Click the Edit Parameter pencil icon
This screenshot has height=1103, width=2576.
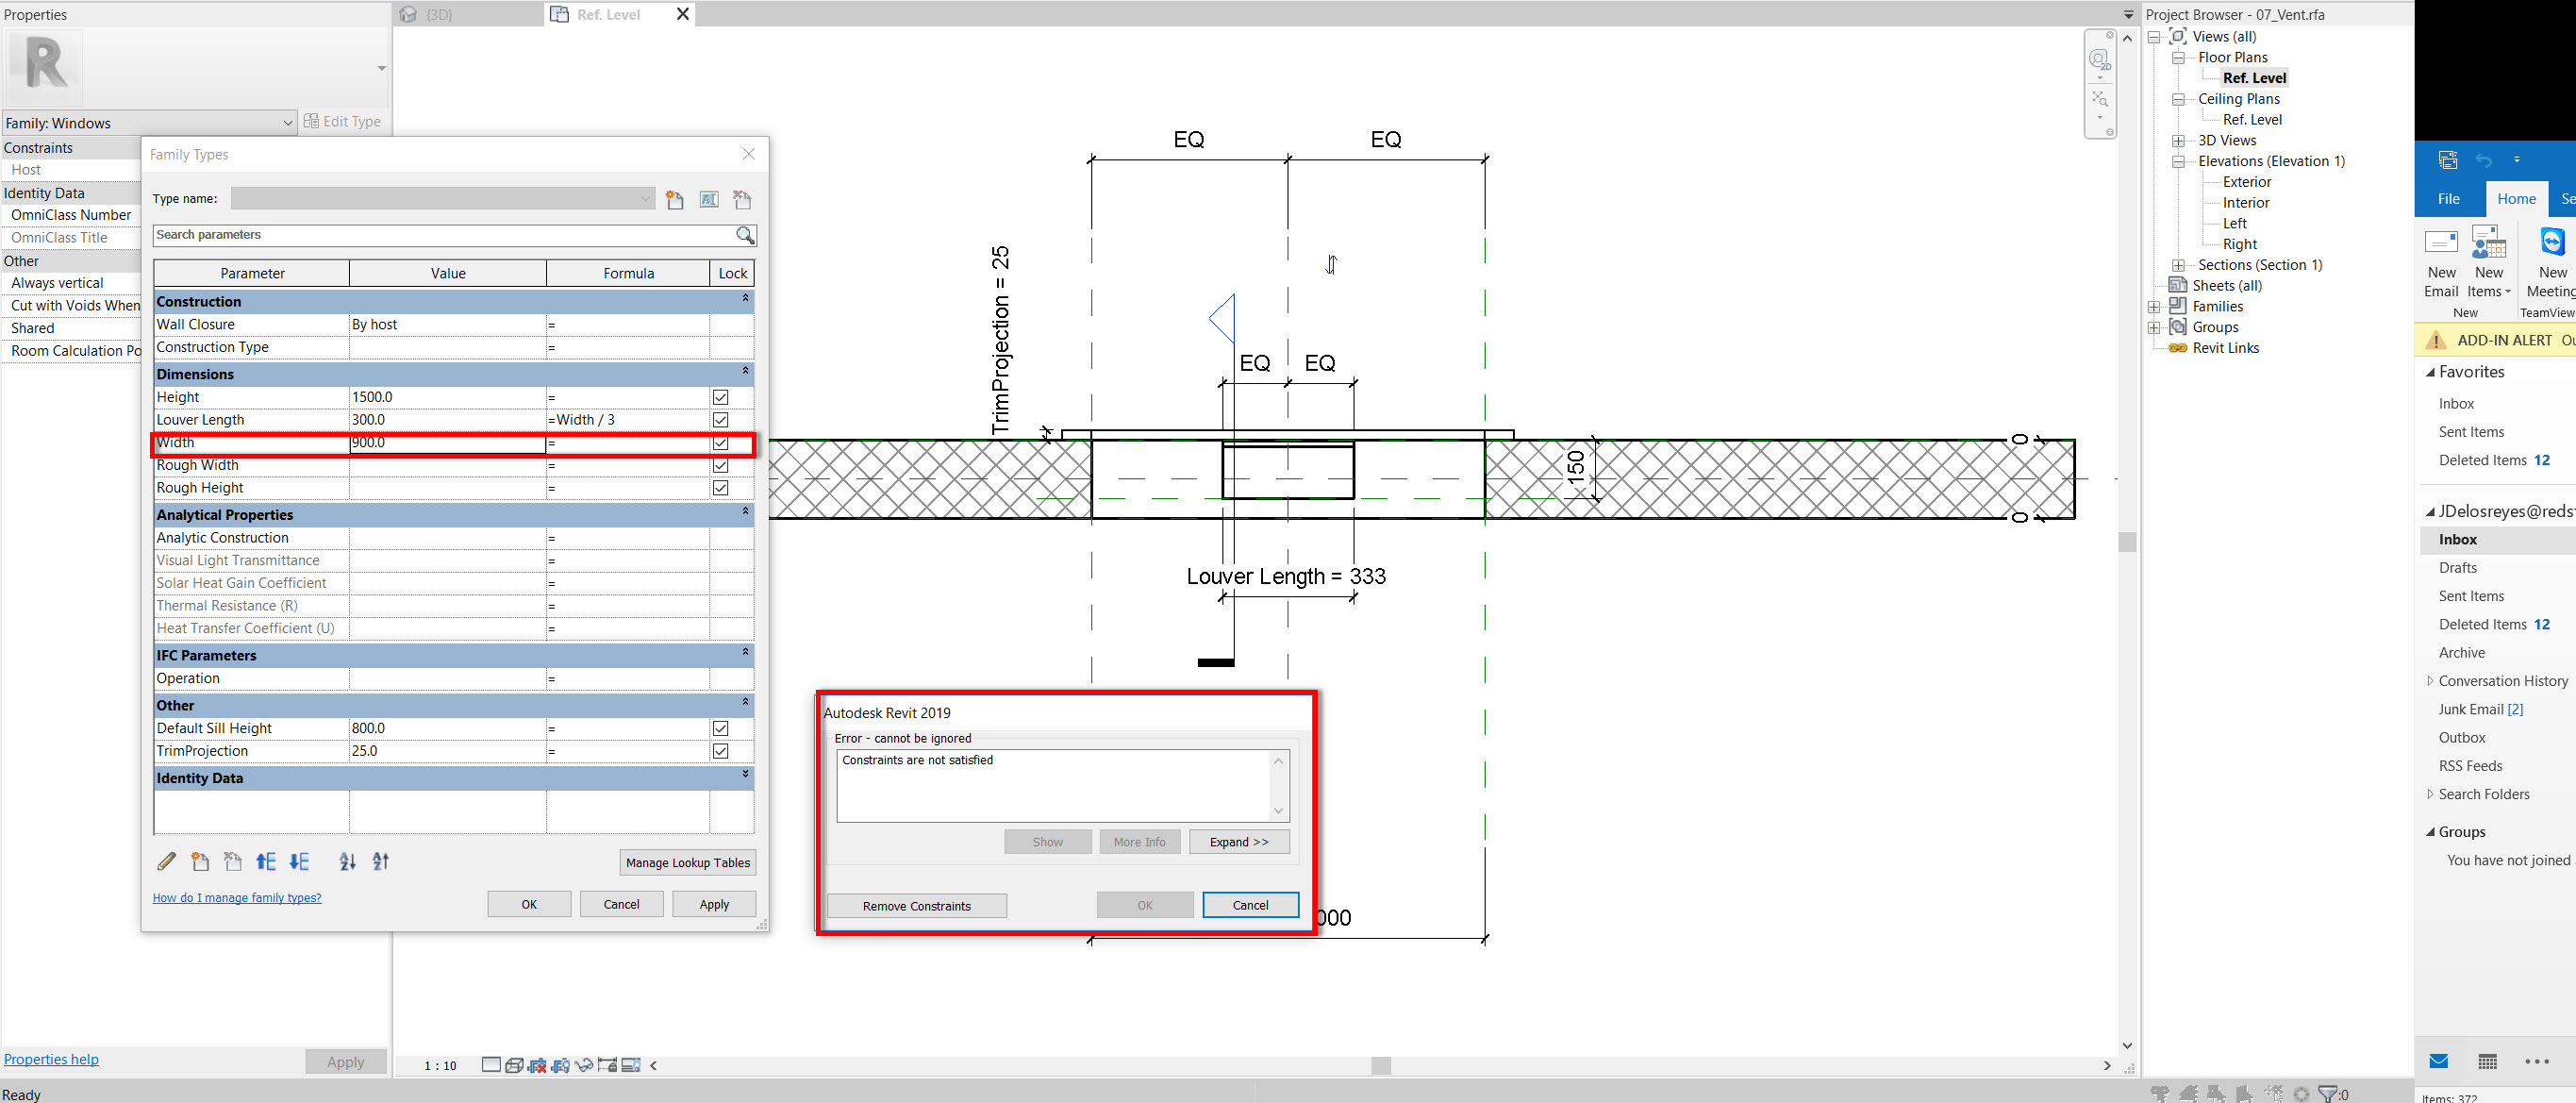[x=167, y=861]
